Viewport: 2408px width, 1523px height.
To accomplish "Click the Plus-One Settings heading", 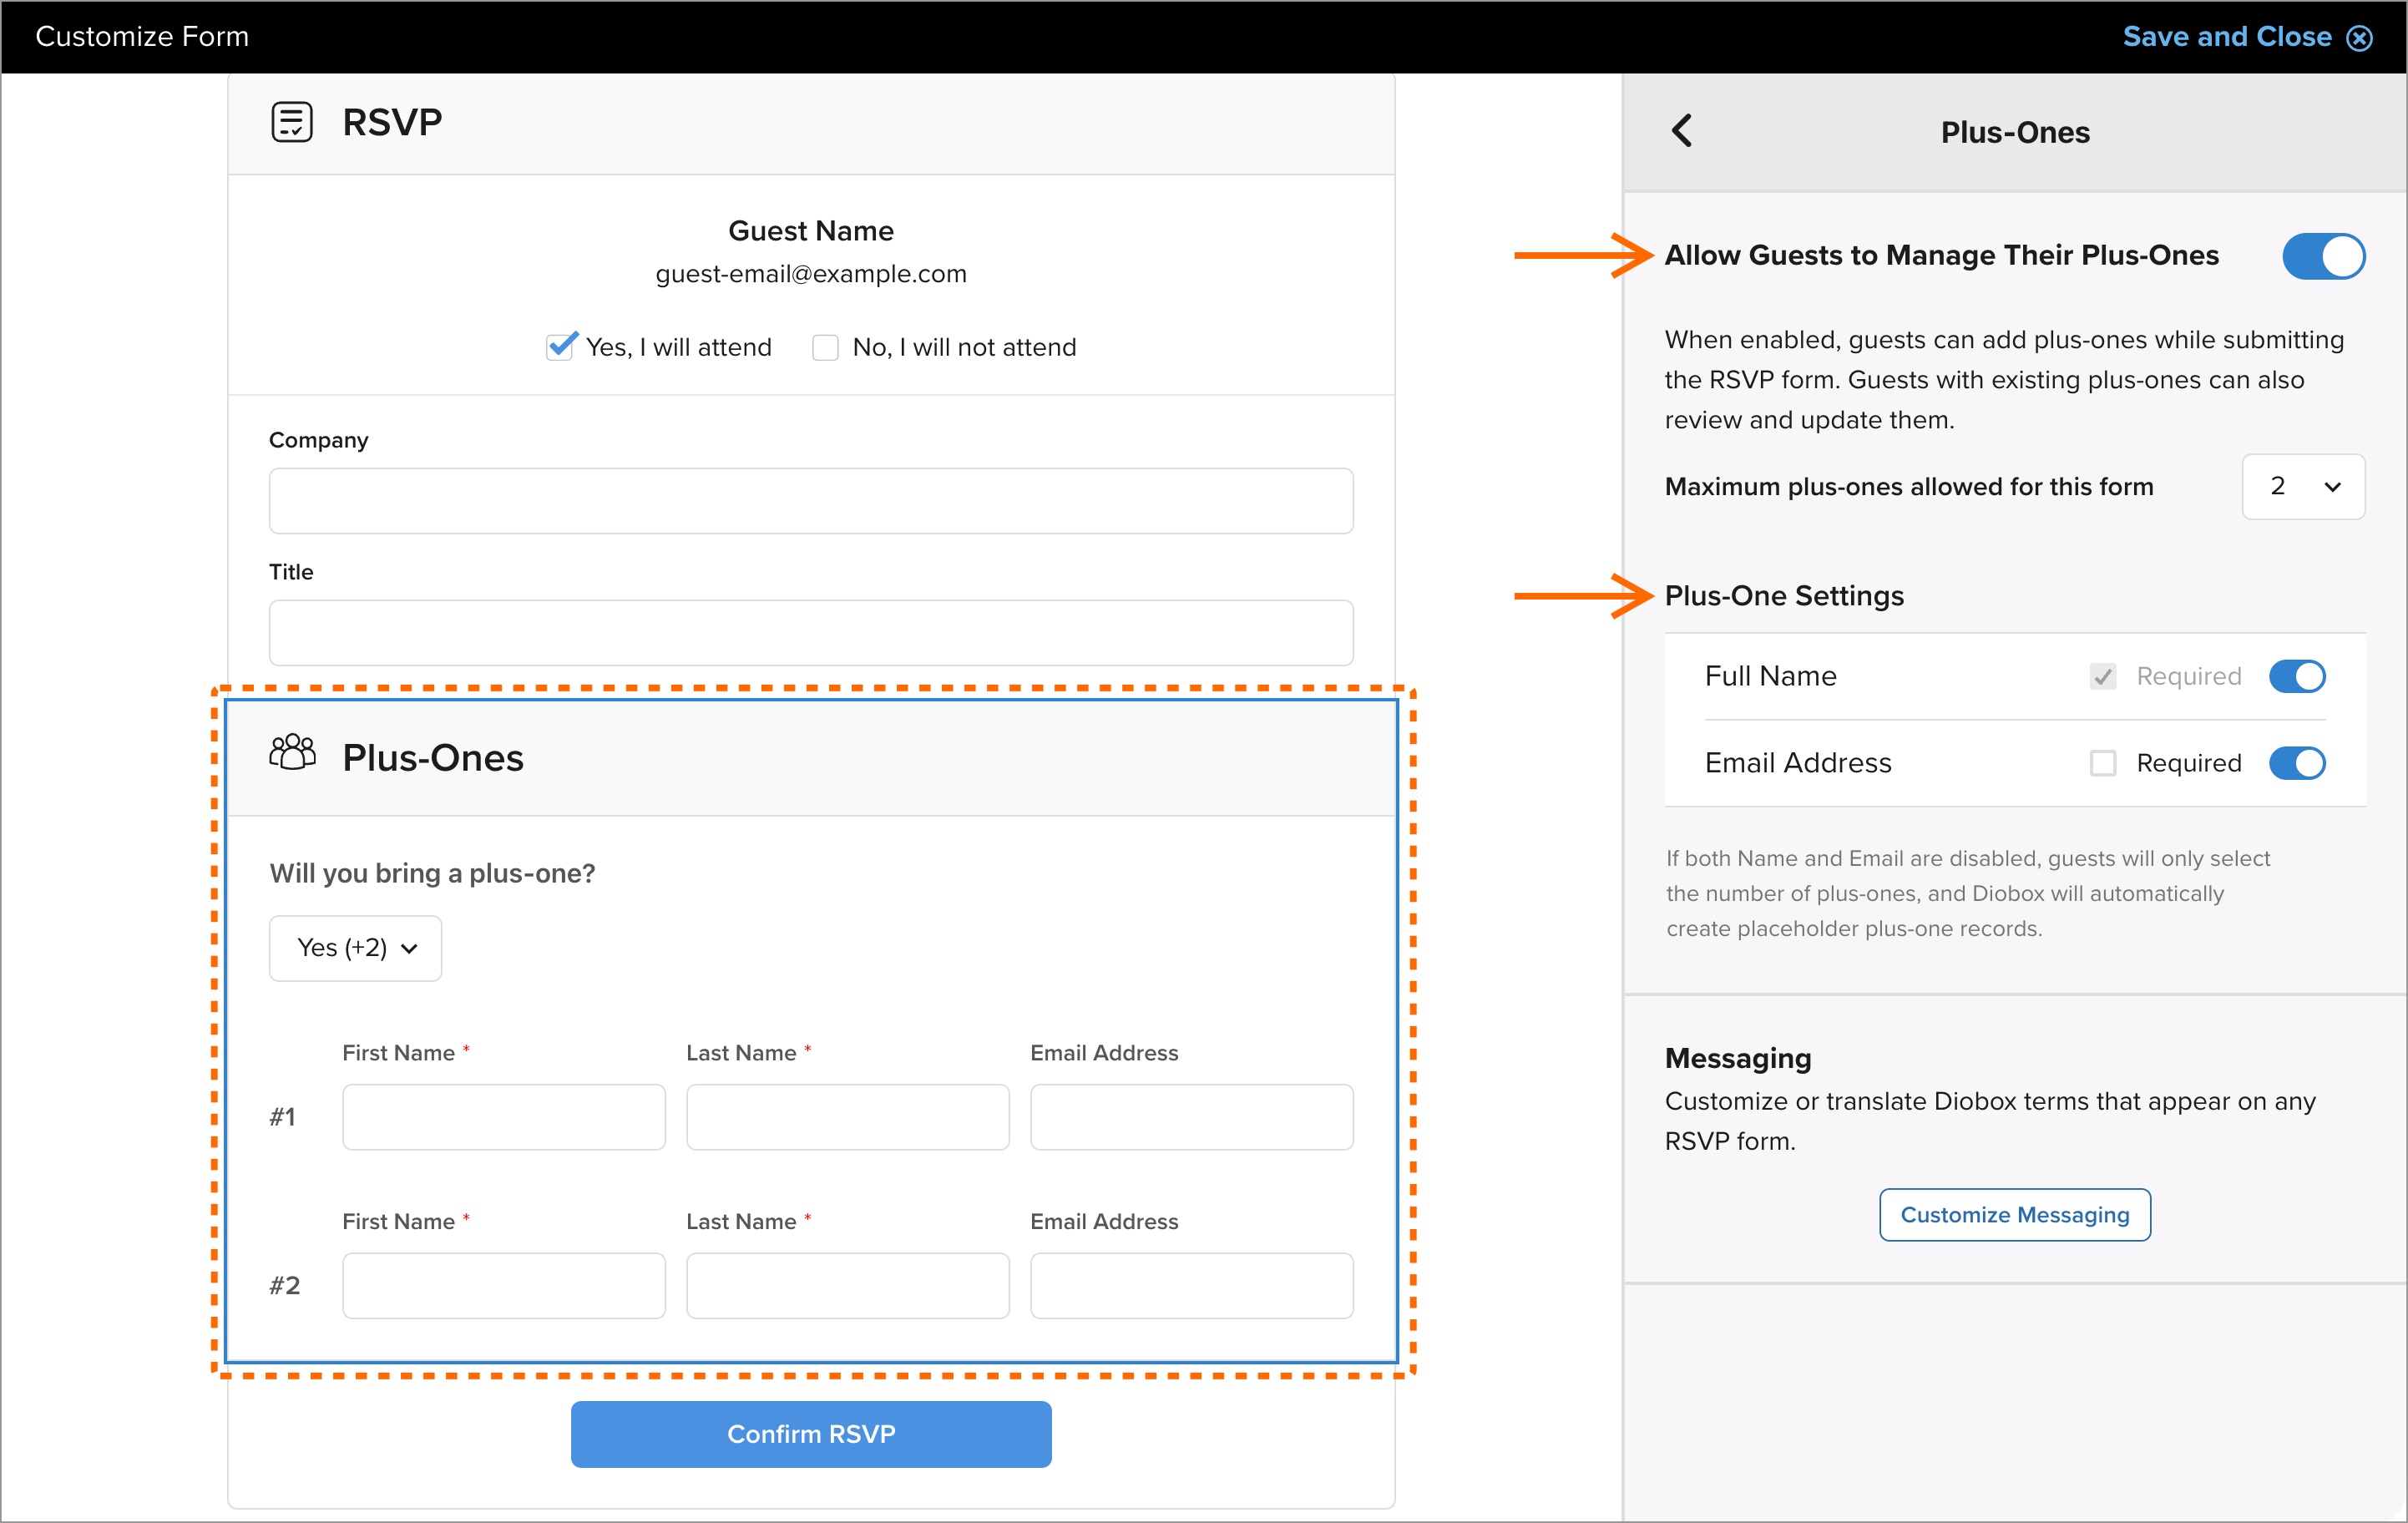I will [1784, 596].
